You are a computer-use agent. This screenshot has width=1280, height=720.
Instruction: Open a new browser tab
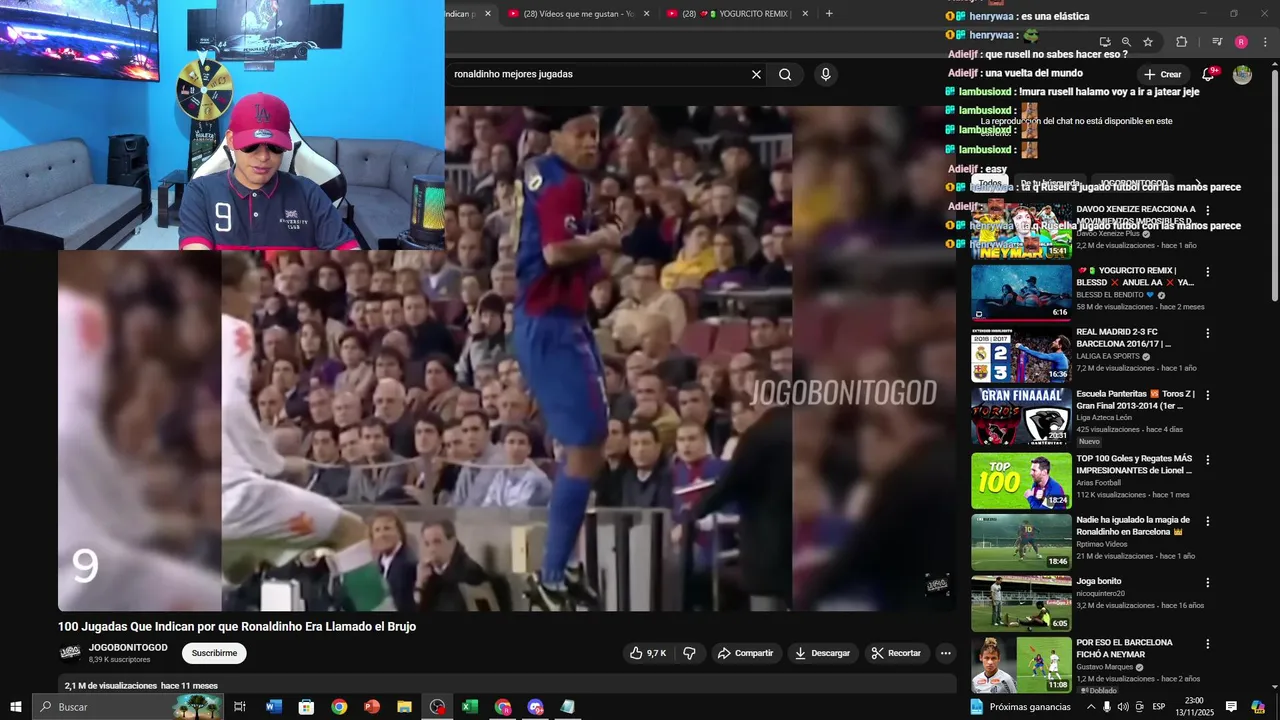pos(829,14)
